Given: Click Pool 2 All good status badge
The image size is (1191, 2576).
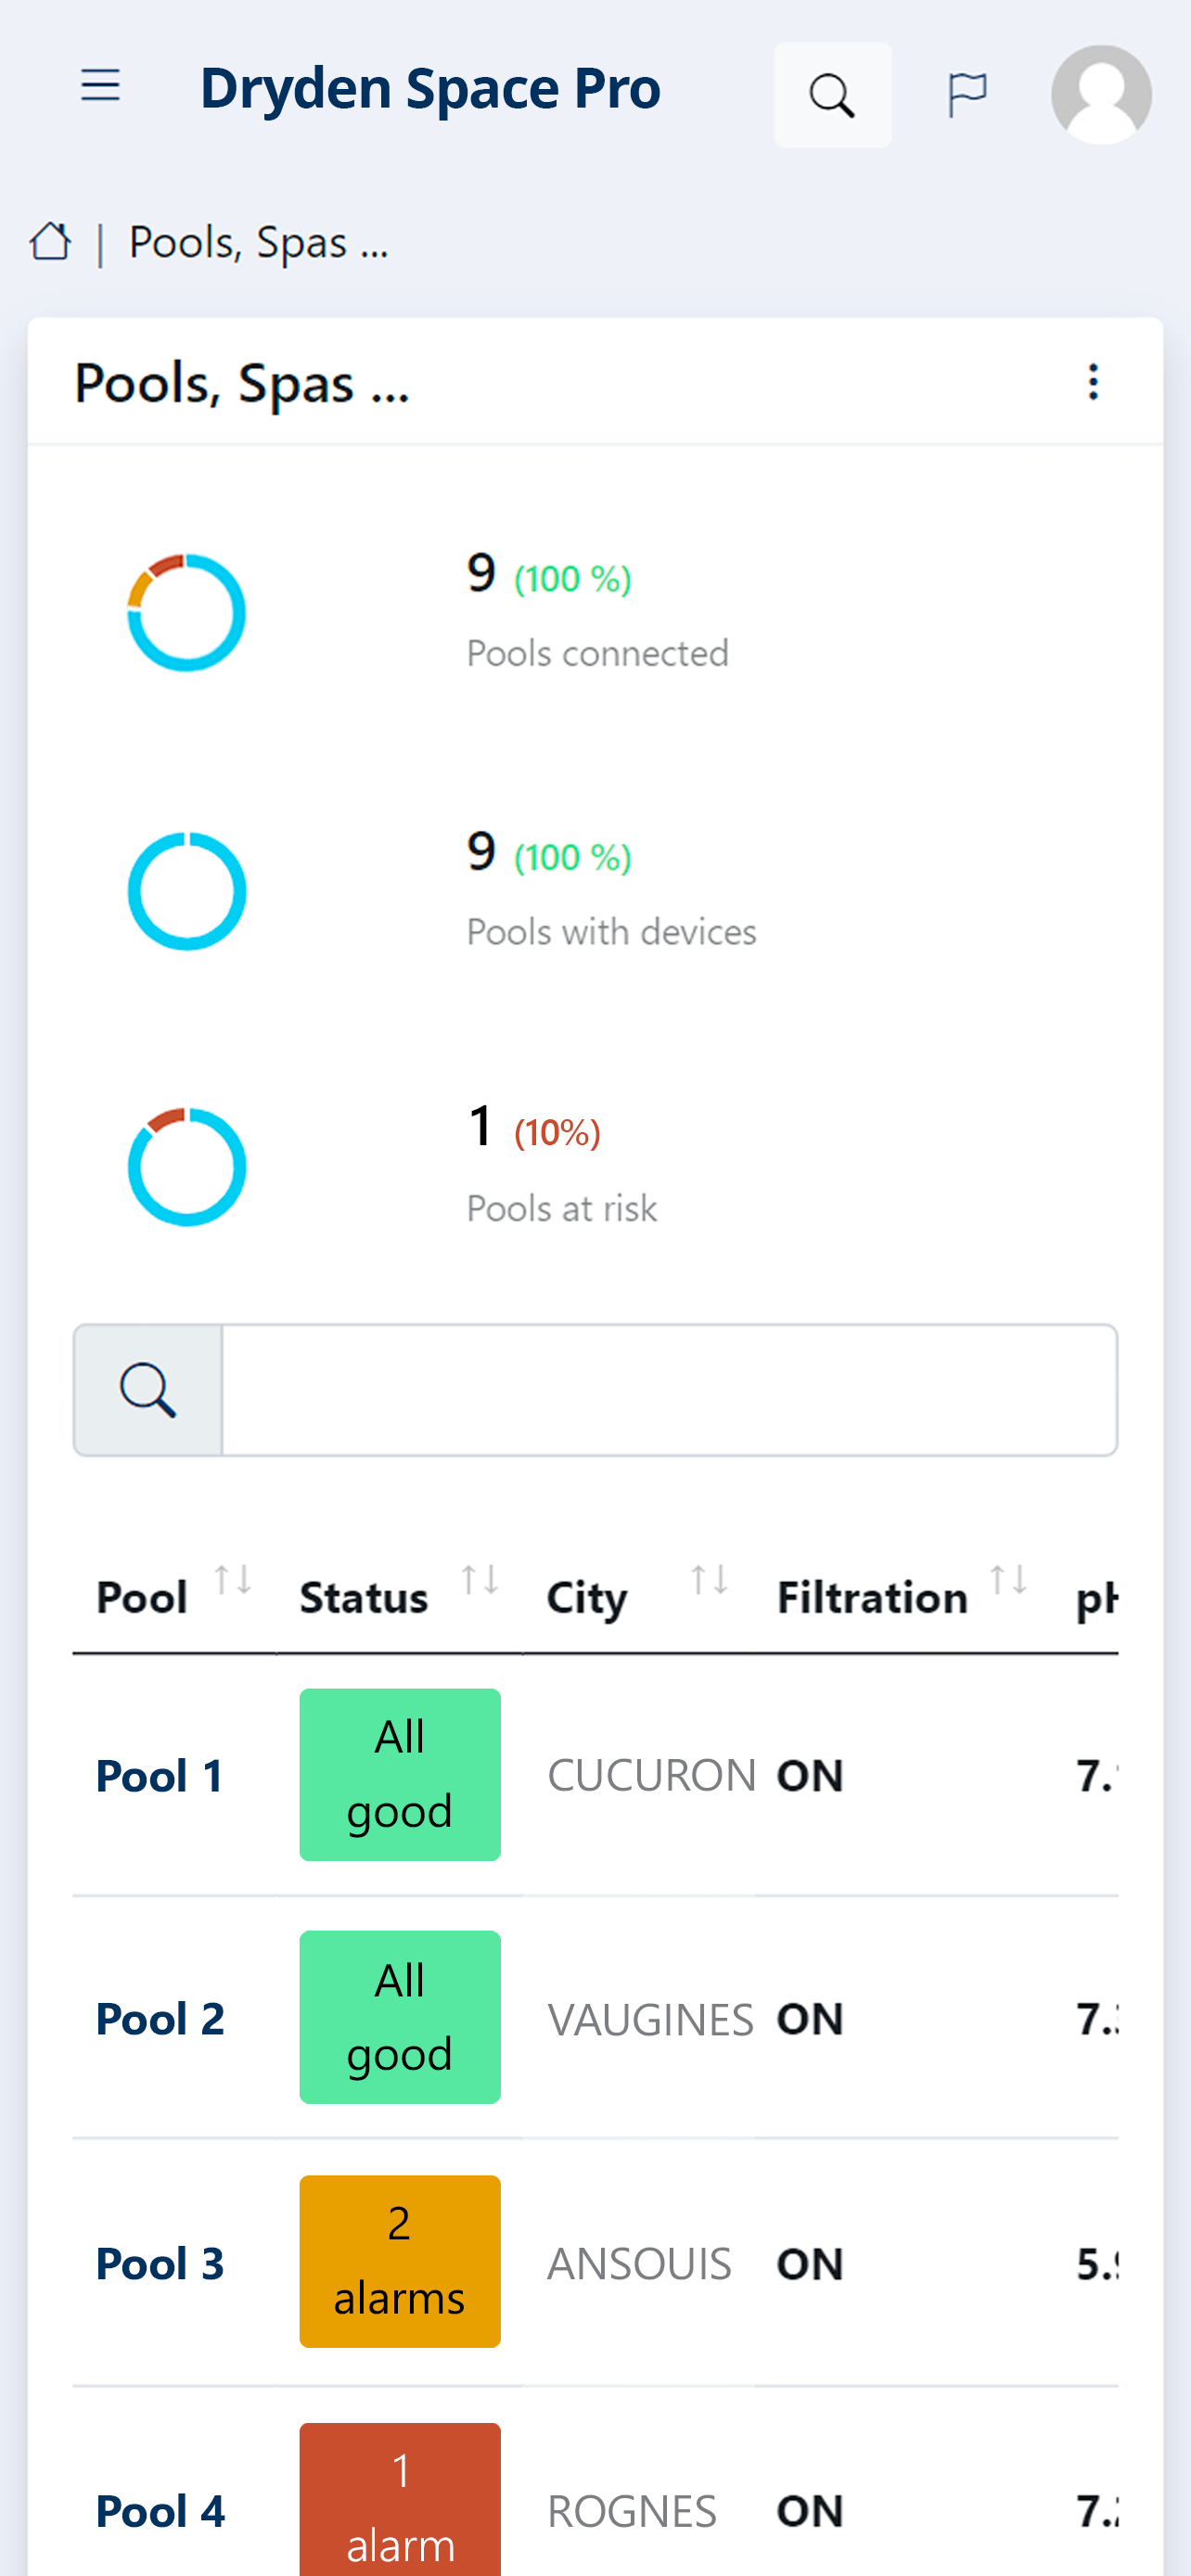Looking at the screenshot, I should pyautogui.click(x=400, y=2017).
